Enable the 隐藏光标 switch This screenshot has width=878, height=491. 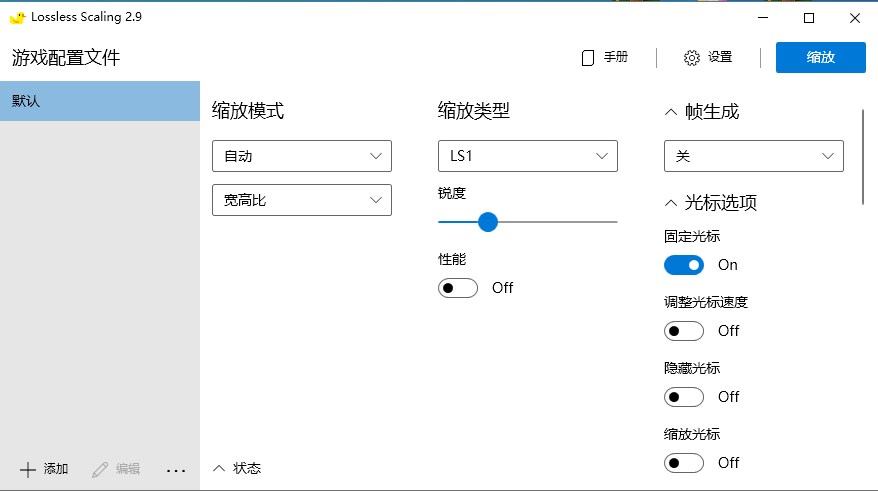click(684, 397)
